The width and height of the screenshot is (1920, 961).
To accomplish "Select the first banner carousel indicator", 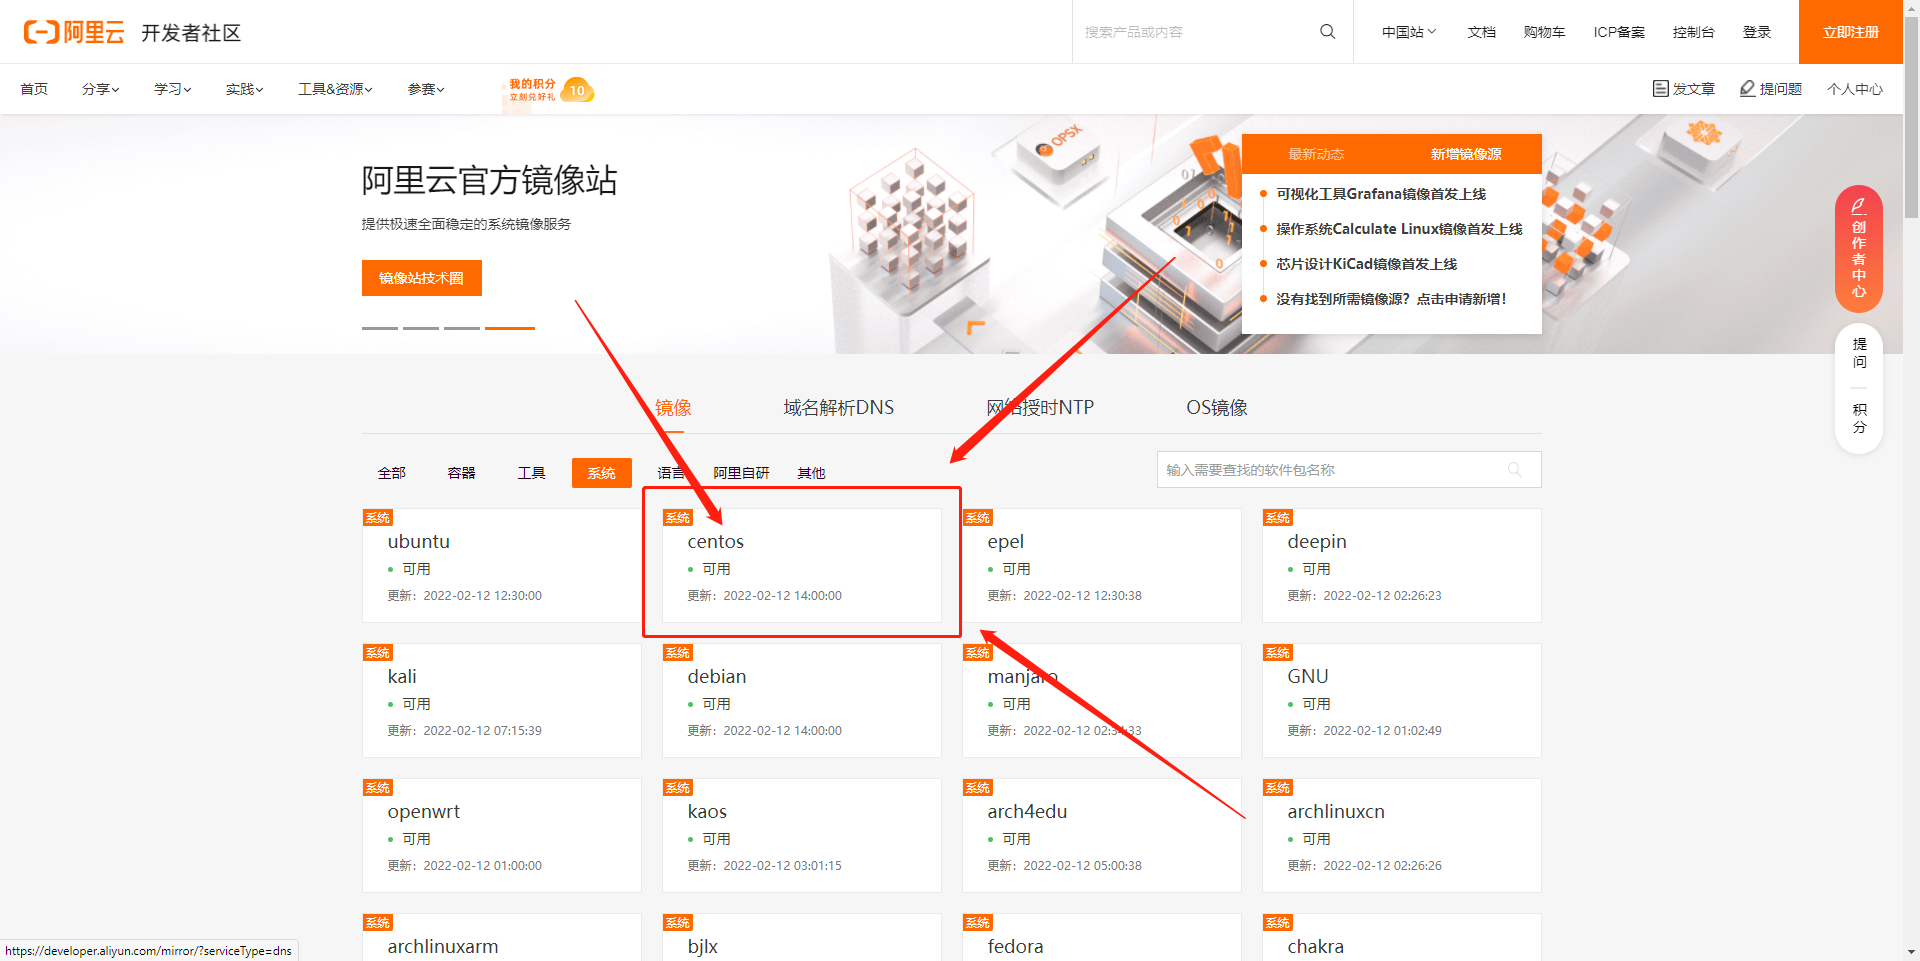I will pos(380,328).
